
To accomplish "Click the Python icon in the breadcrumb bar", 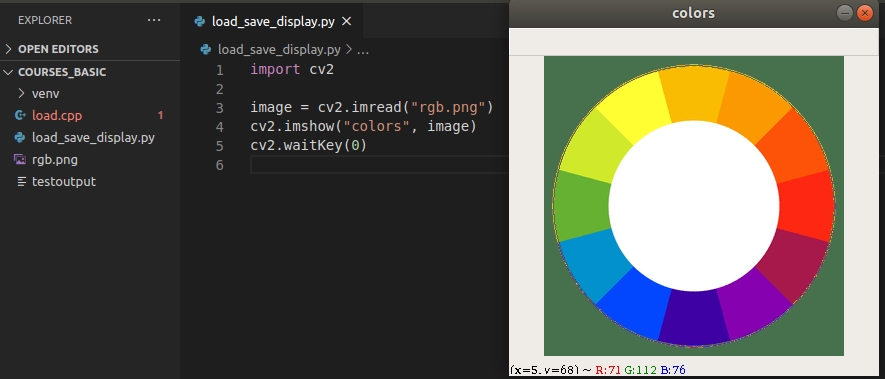I will (206, 50).
